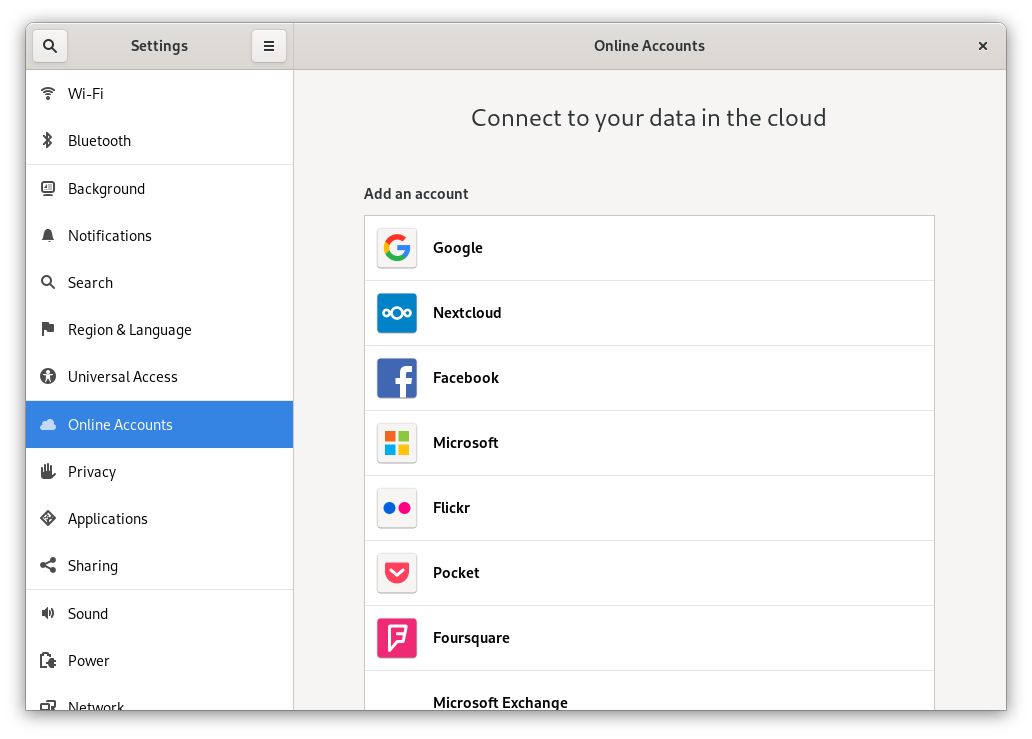Click the Pocket logo icon

tap(396, 572)
